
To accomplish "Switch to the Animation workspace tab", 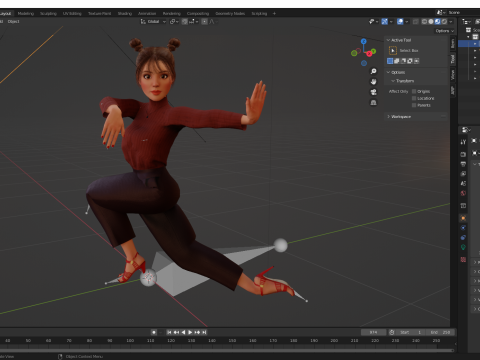I will click(147, 13).
